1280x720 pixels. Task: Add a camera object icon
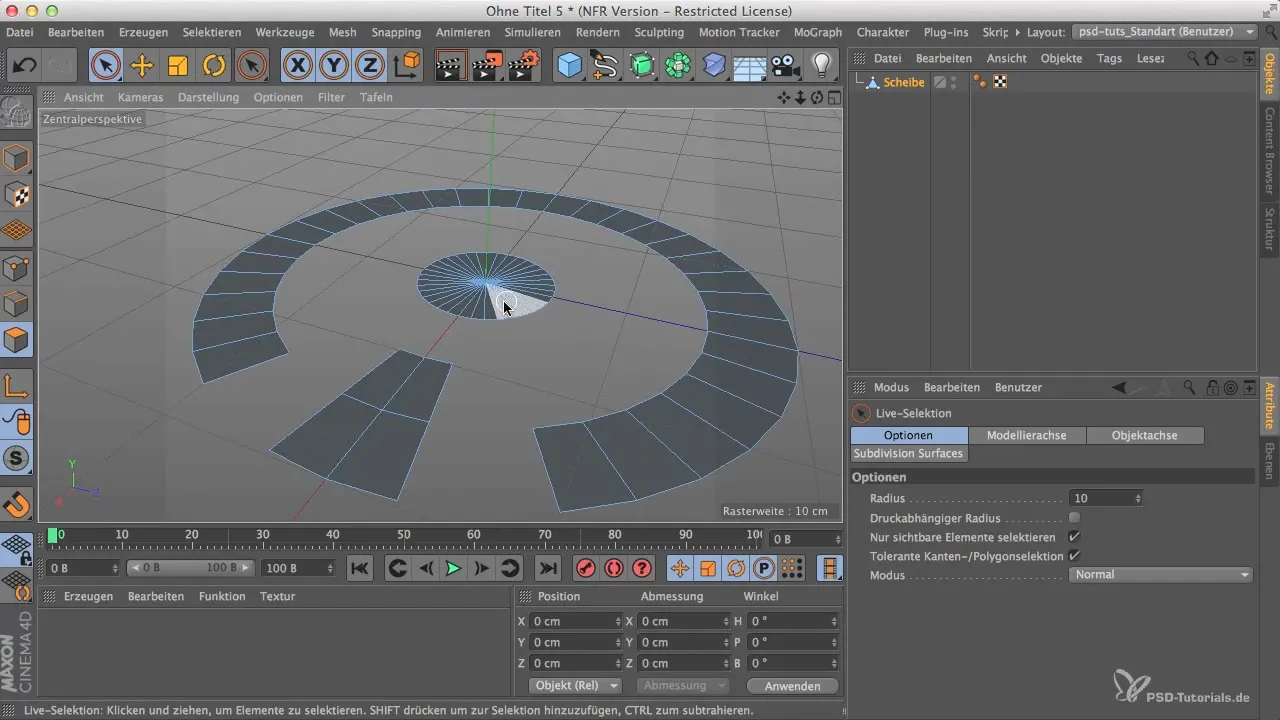click(786, 67)
